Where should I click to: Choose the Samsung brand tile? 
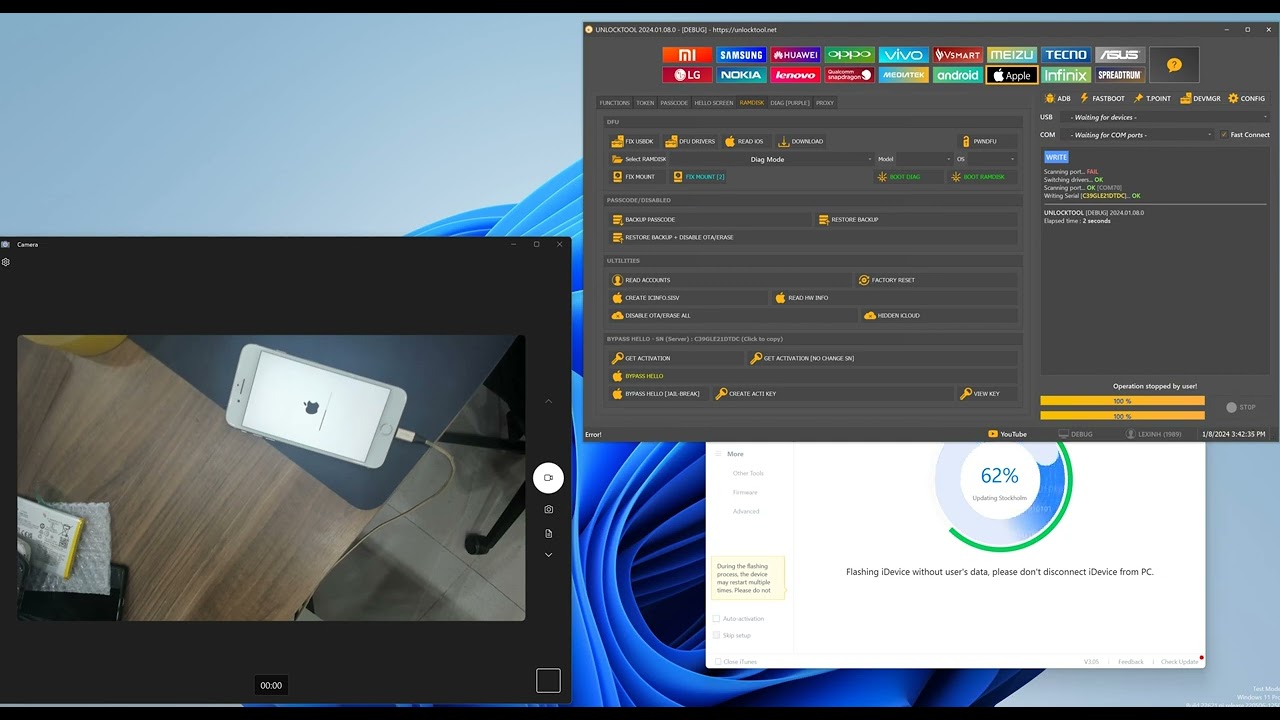[741, 55]
